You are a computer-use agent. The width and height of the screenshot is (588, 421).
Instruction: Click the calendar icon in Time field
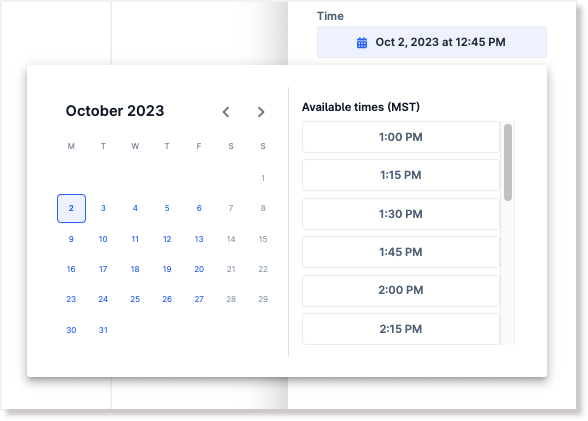[362, 43]
